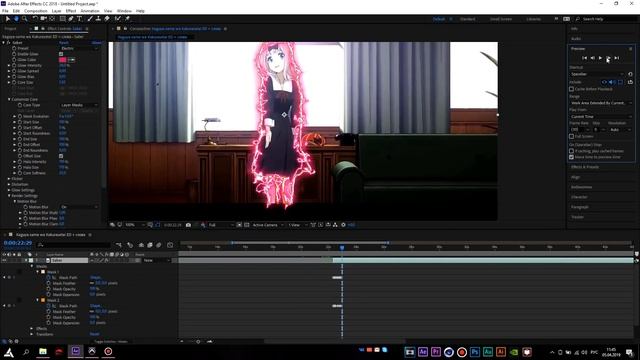The width and height of the screenshot is (640, 360).
Task: Step back one frame in Preview panel
Action: tap(593, 58)
